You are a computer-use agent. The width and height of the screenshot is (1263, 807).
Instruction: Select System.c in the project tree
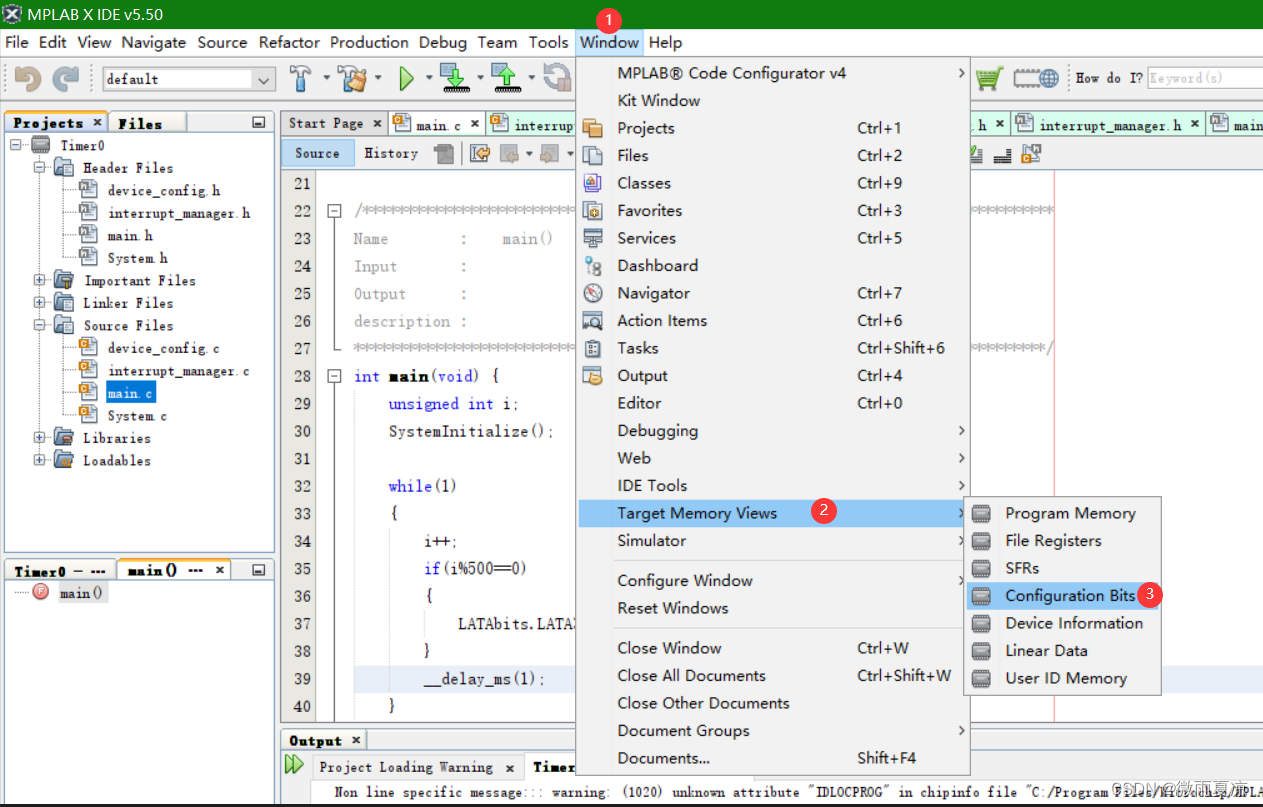pyautogui.click(x=137, y=416)
